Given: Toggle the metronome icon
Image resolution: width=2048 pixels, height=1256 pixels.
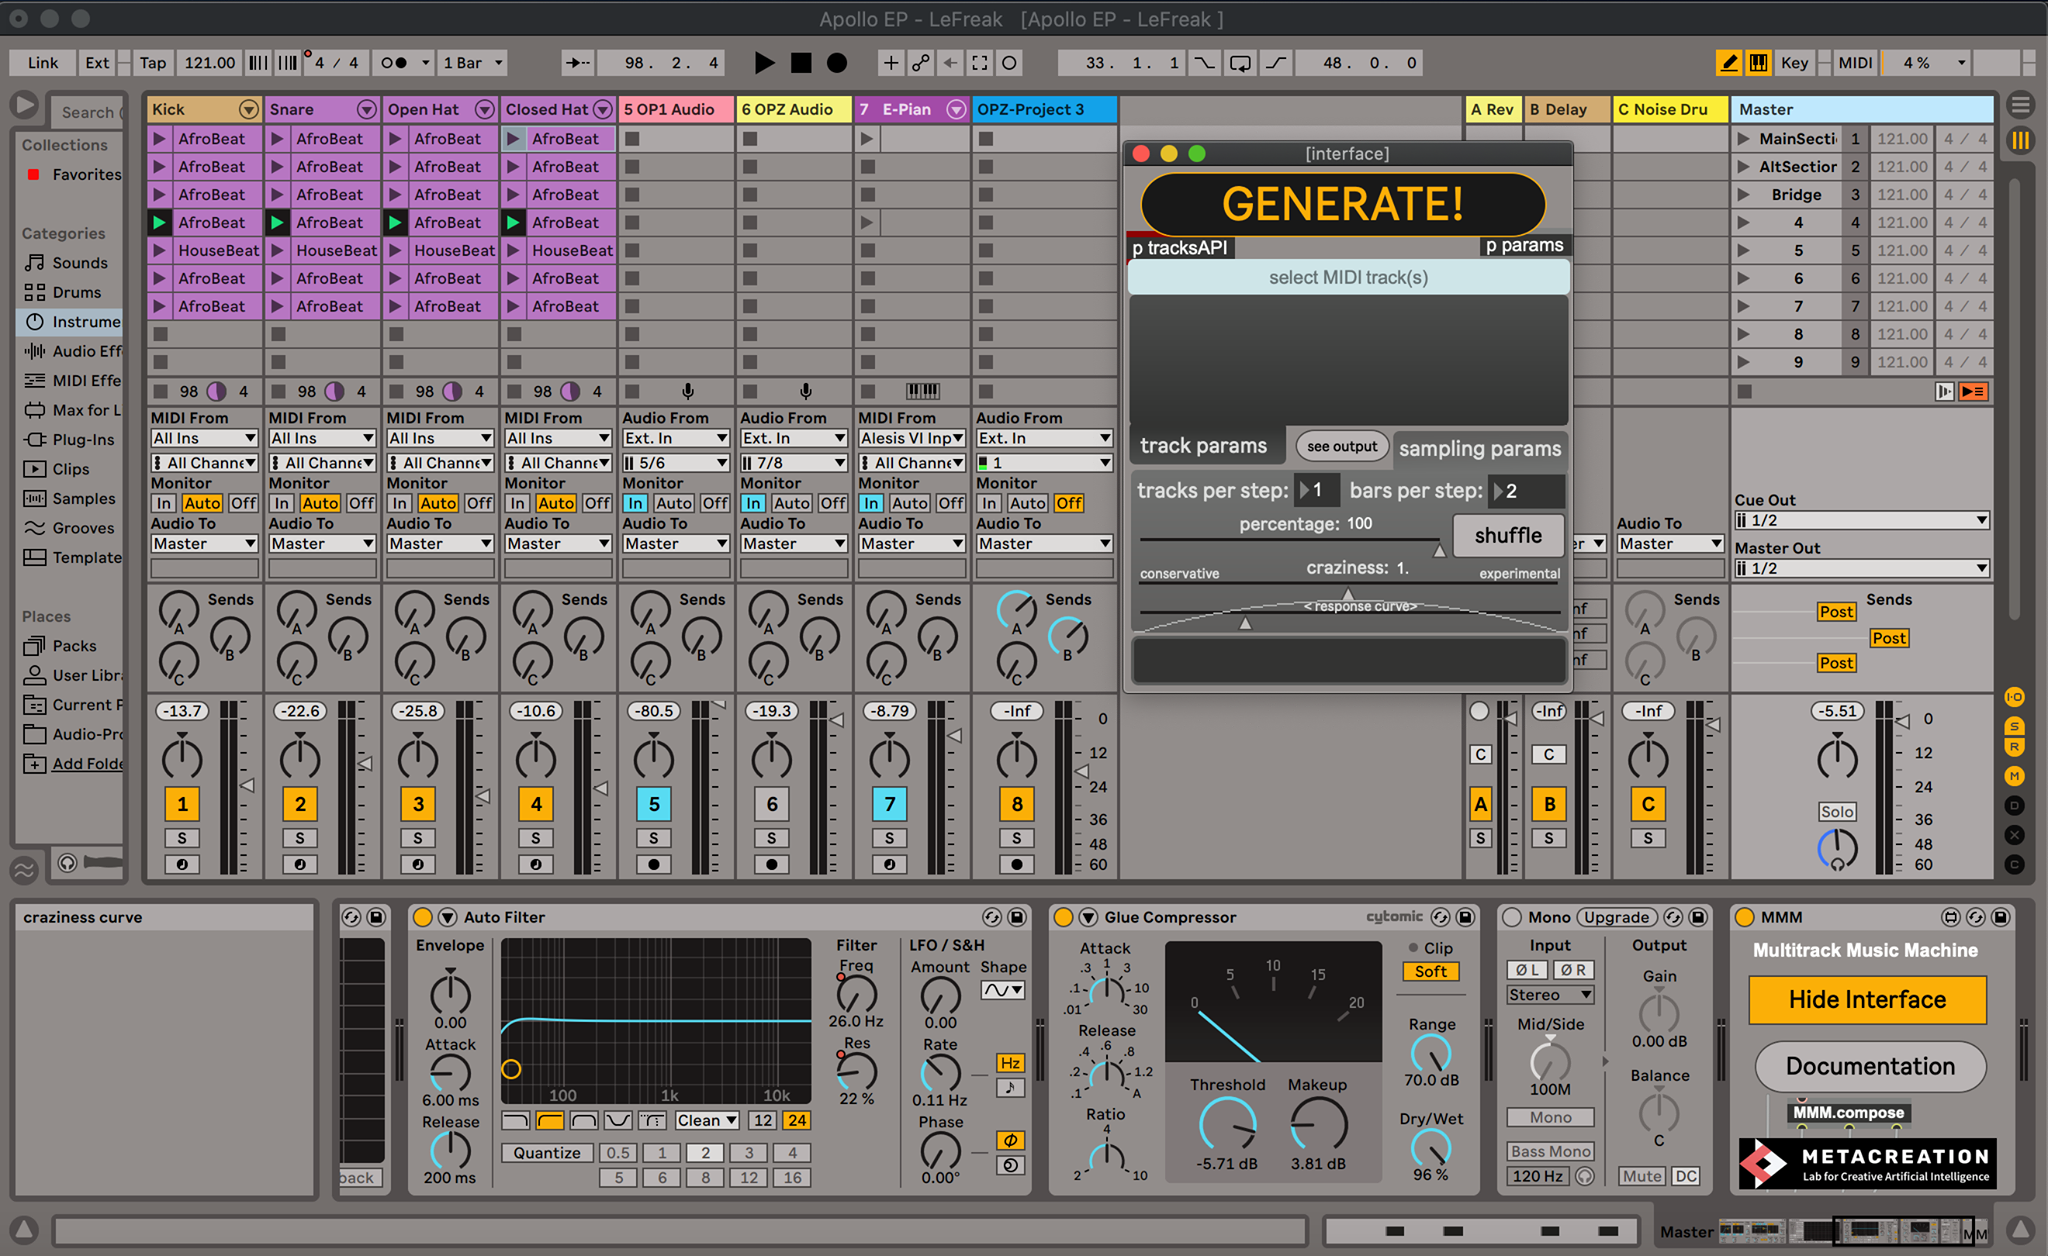Looking at the screenshot, I should click(x=394, y=63).
